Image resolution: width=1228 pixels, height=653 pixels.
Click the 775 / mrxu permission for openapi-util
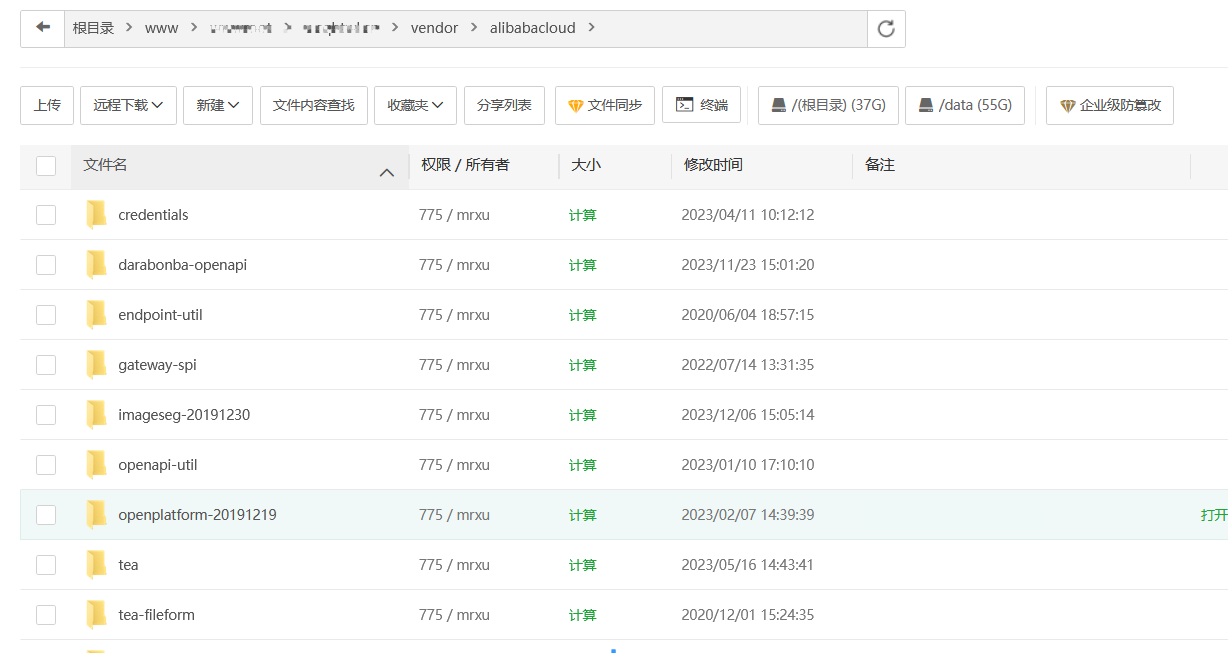(x=454, y=465)
